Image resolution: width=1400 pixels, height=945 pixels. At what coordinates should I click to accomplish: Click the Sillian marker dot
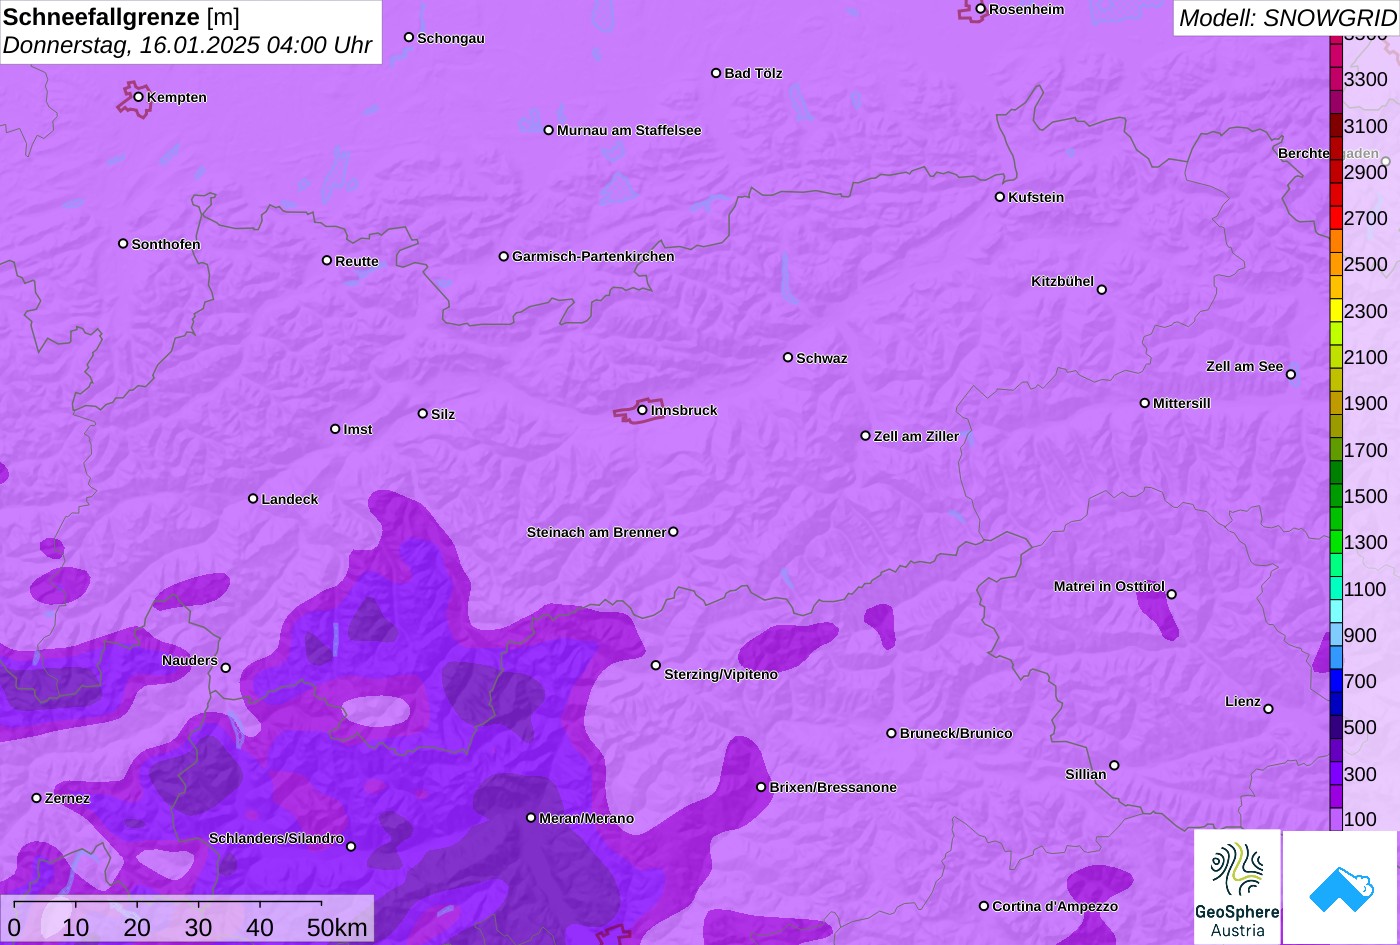[1114, 766]
